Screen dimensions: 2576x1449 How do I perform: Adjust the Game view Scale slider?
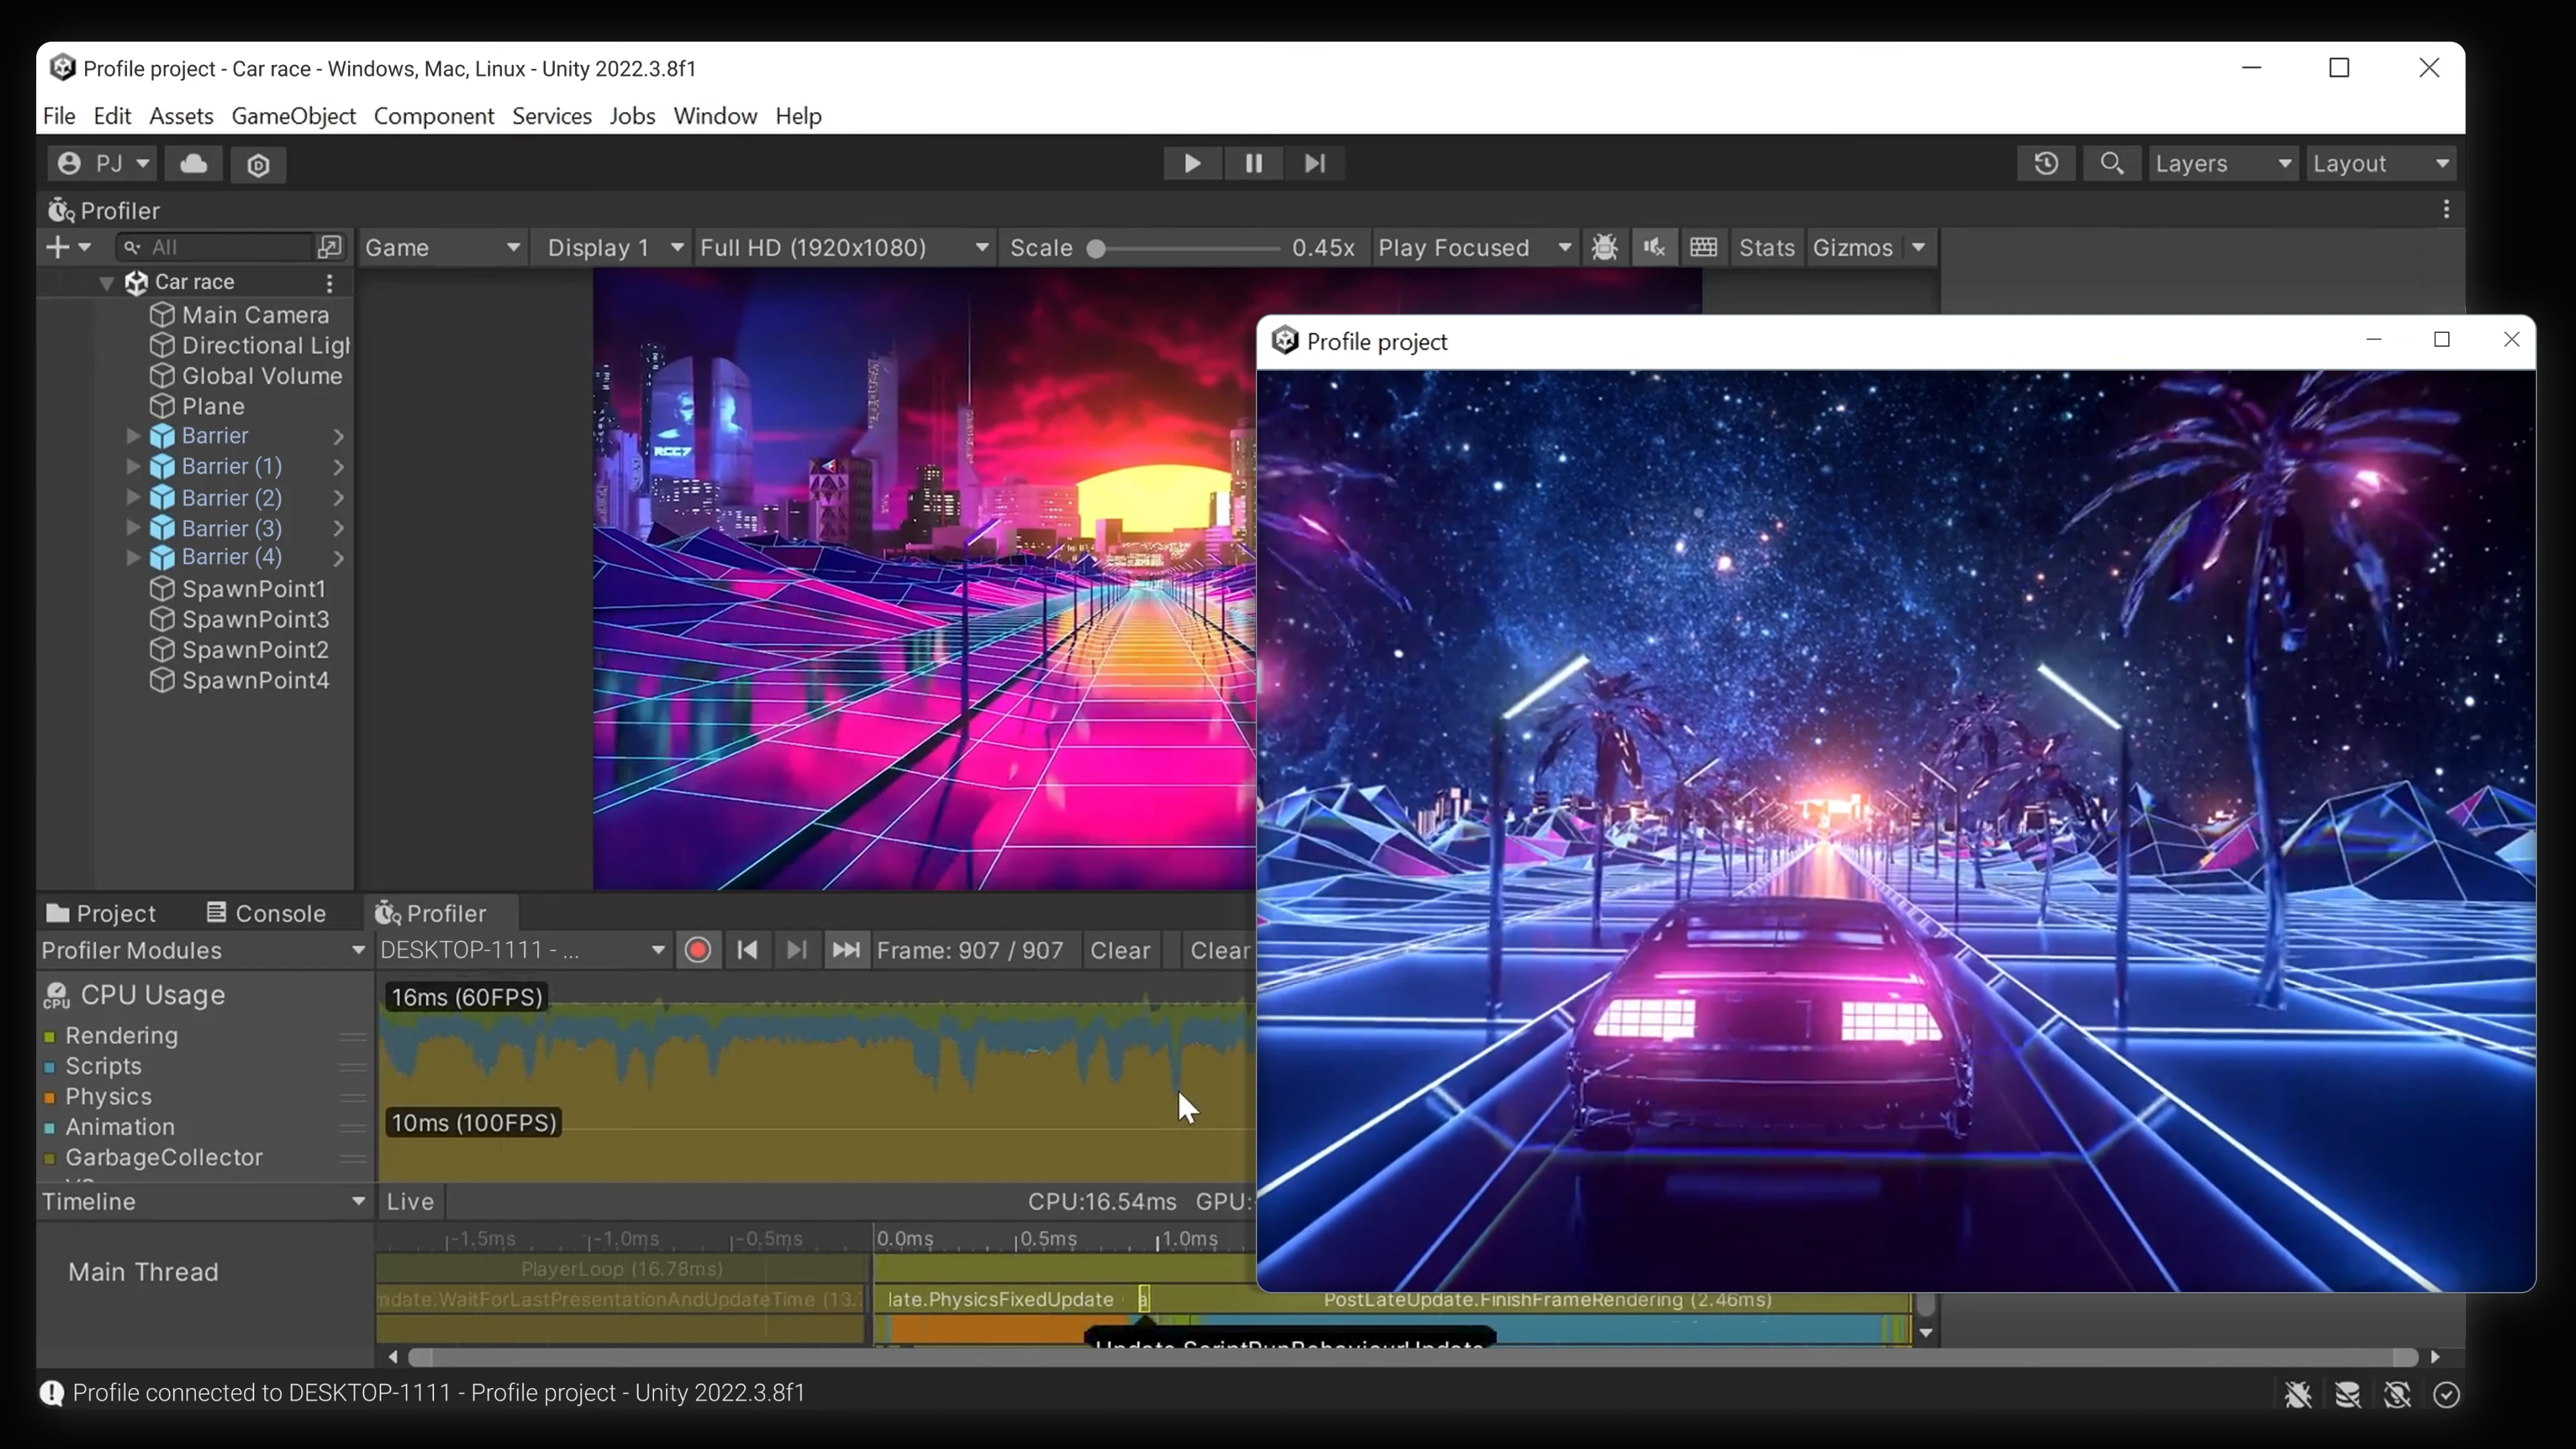(1097, 249)
